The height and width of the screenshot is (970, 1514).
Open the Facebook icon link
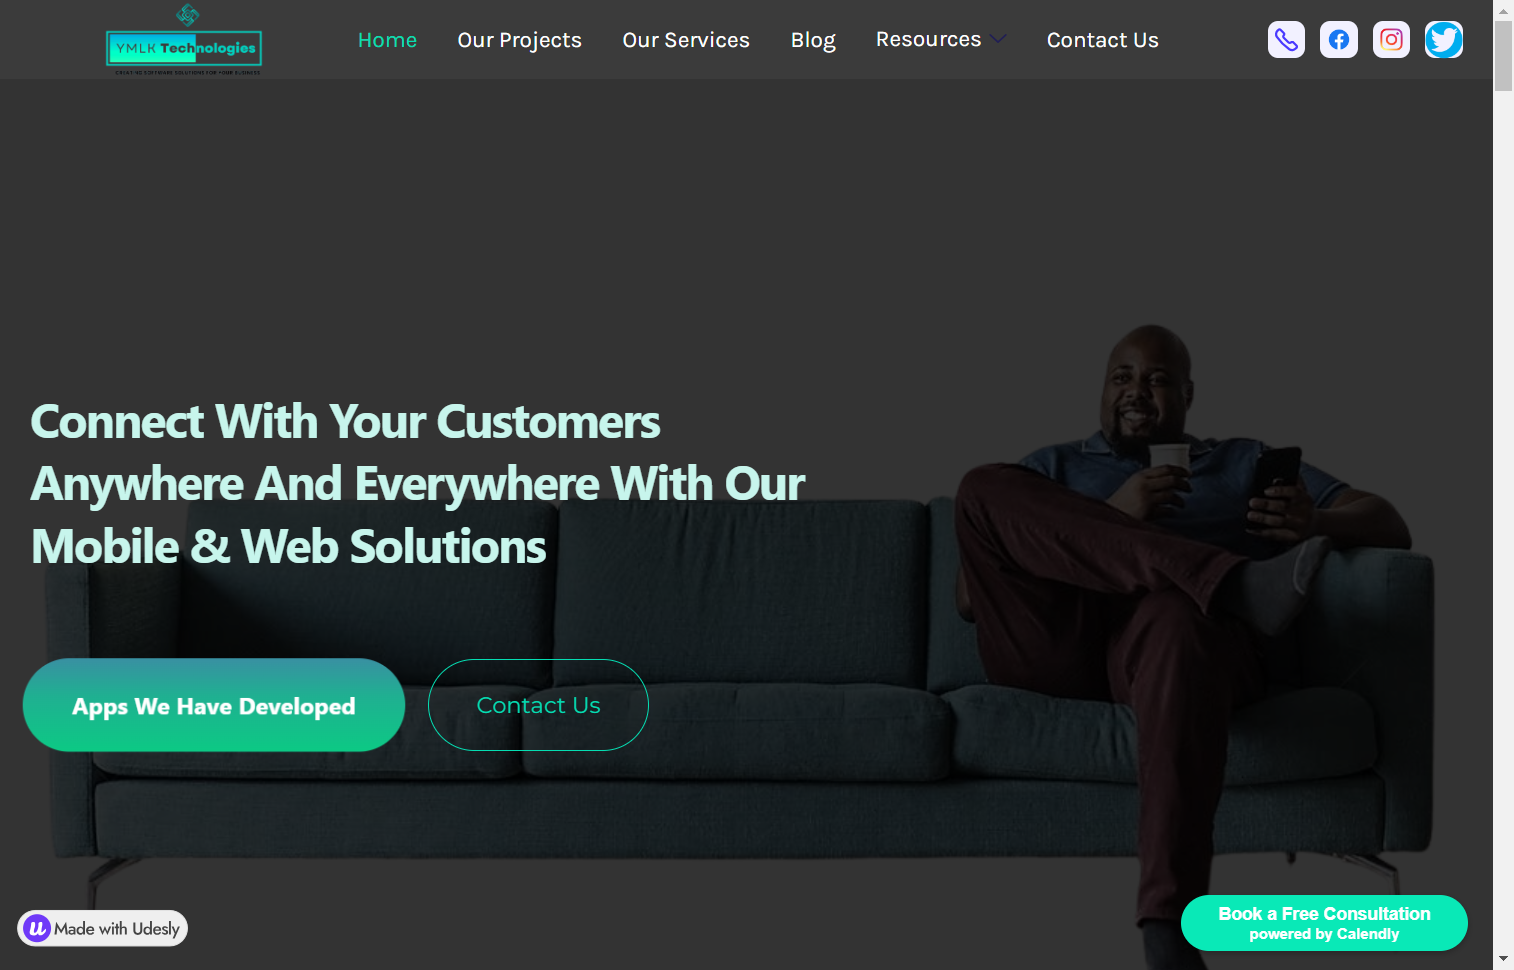point(1339,40)
